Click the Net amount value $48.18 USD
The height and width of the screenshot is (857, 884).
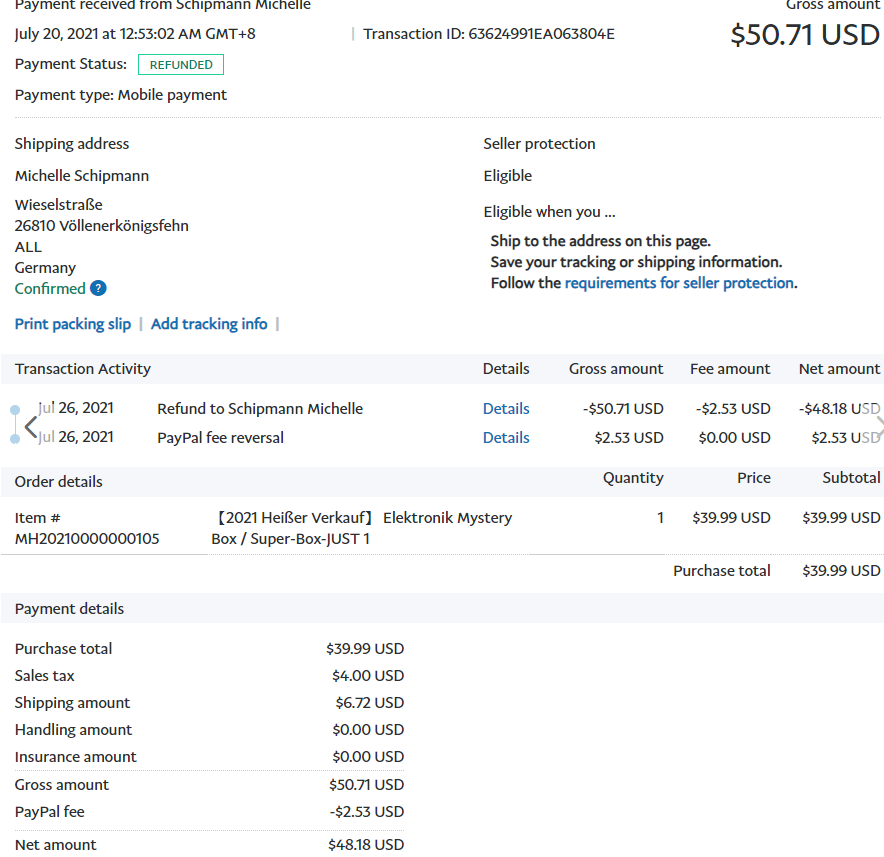pos(365,845)
